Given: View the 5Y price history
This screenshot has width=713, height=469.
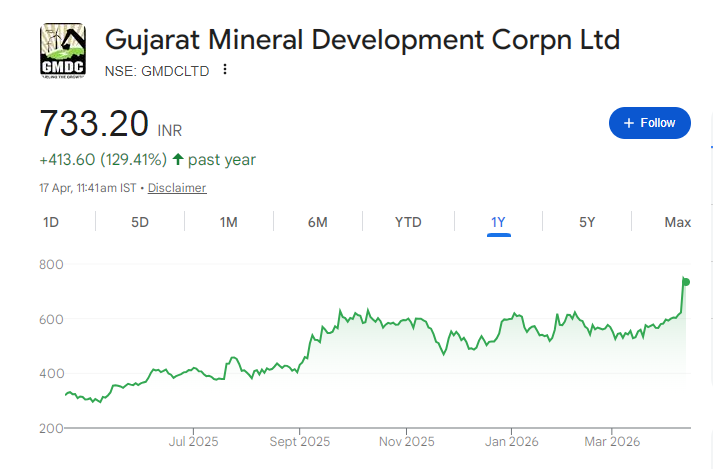Looking at the screenshot, I should tap(587, 222).
